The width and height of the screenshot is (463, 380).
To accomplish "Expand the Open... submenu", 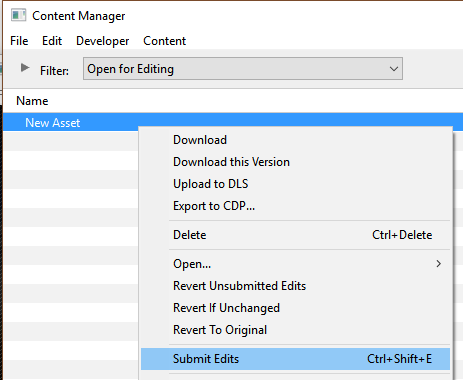I will (x=295, y=264).
